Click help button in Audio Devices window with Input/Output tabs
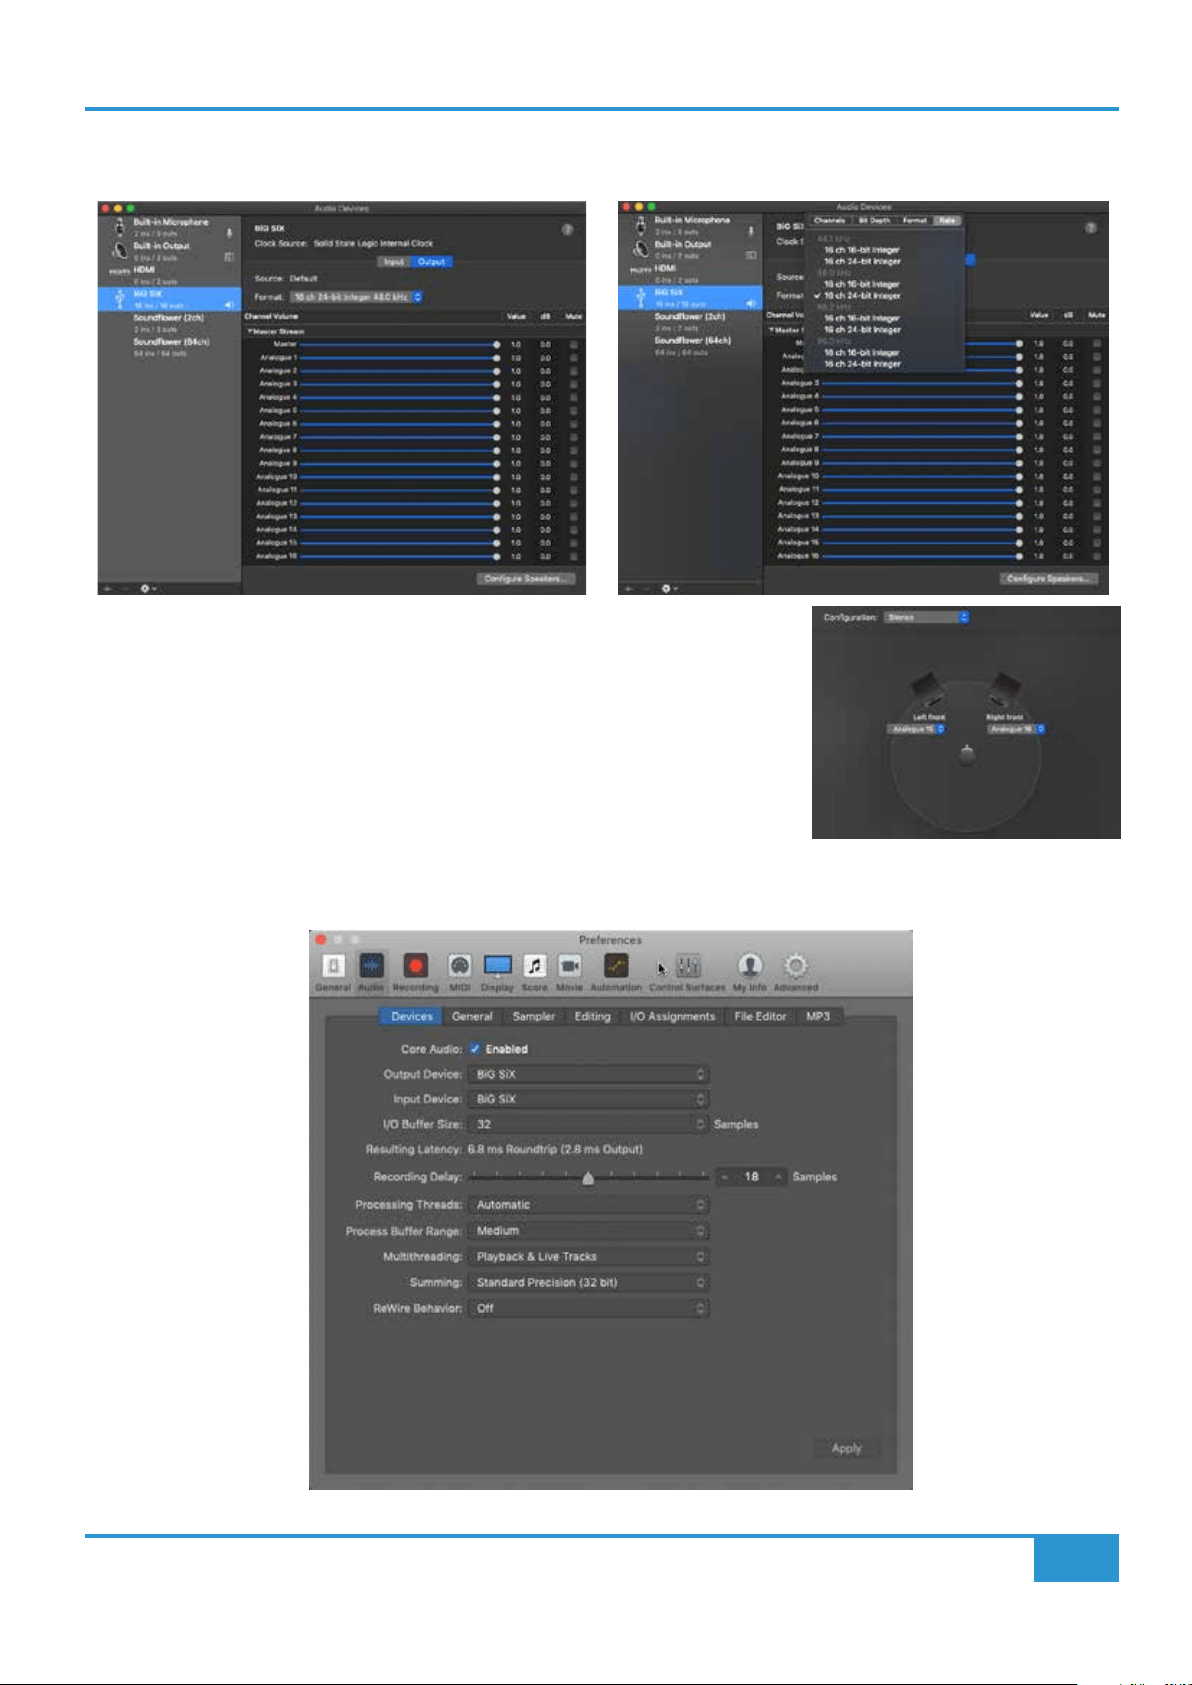Screen dimensions: 1192x1685 [x=567, y=230]
